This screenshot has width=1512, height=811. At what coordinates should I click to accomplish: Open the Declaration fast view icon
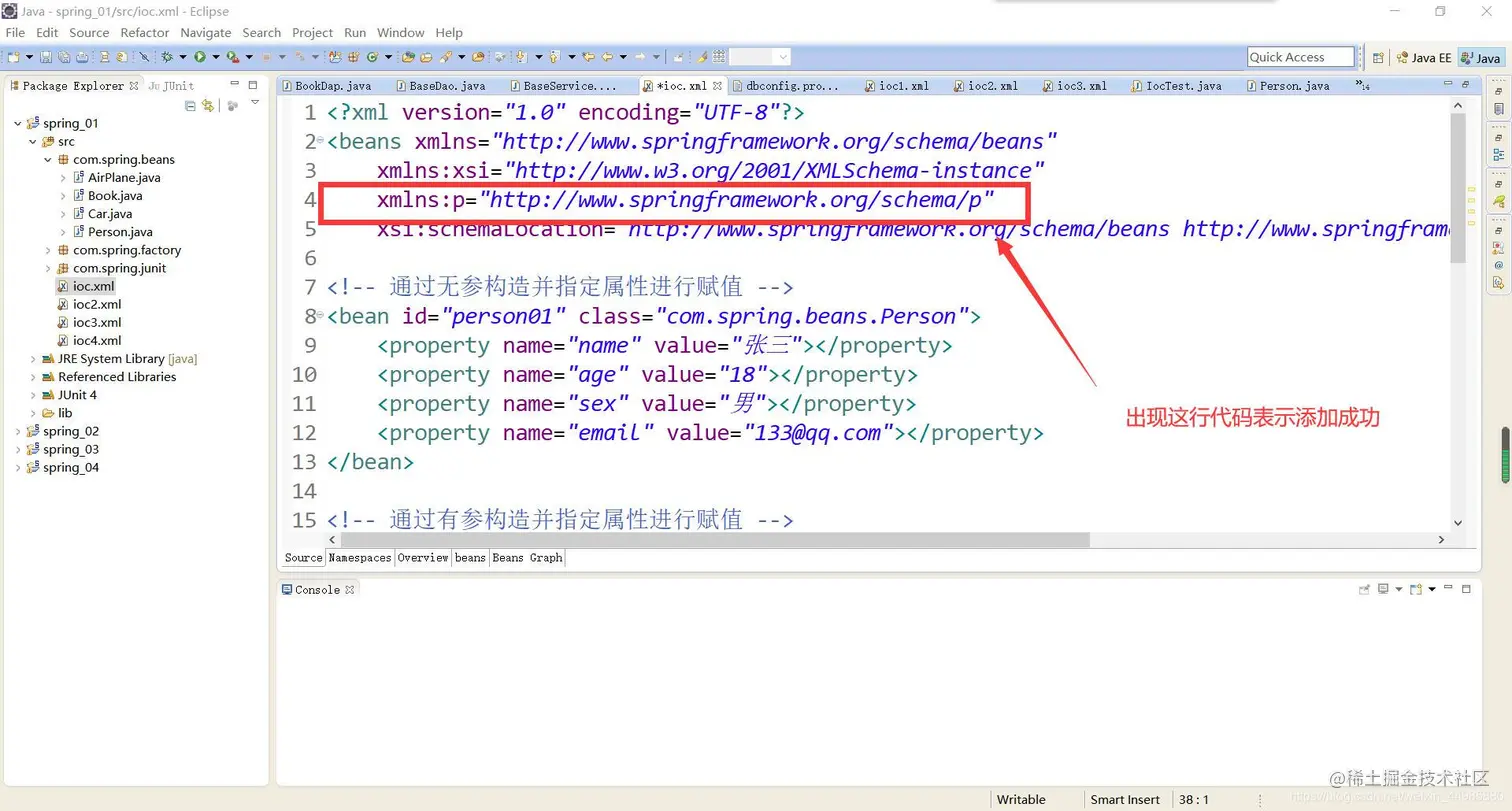tap(1498, 283)
